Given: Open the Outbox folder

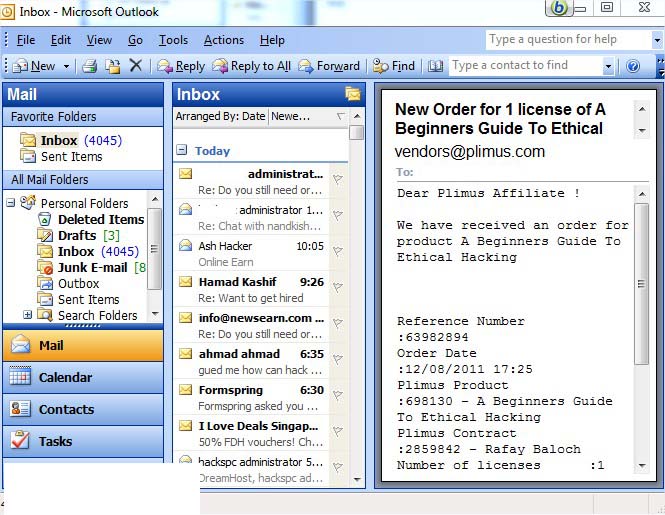Looking at the screenshot, I should (x=68, y=283).
